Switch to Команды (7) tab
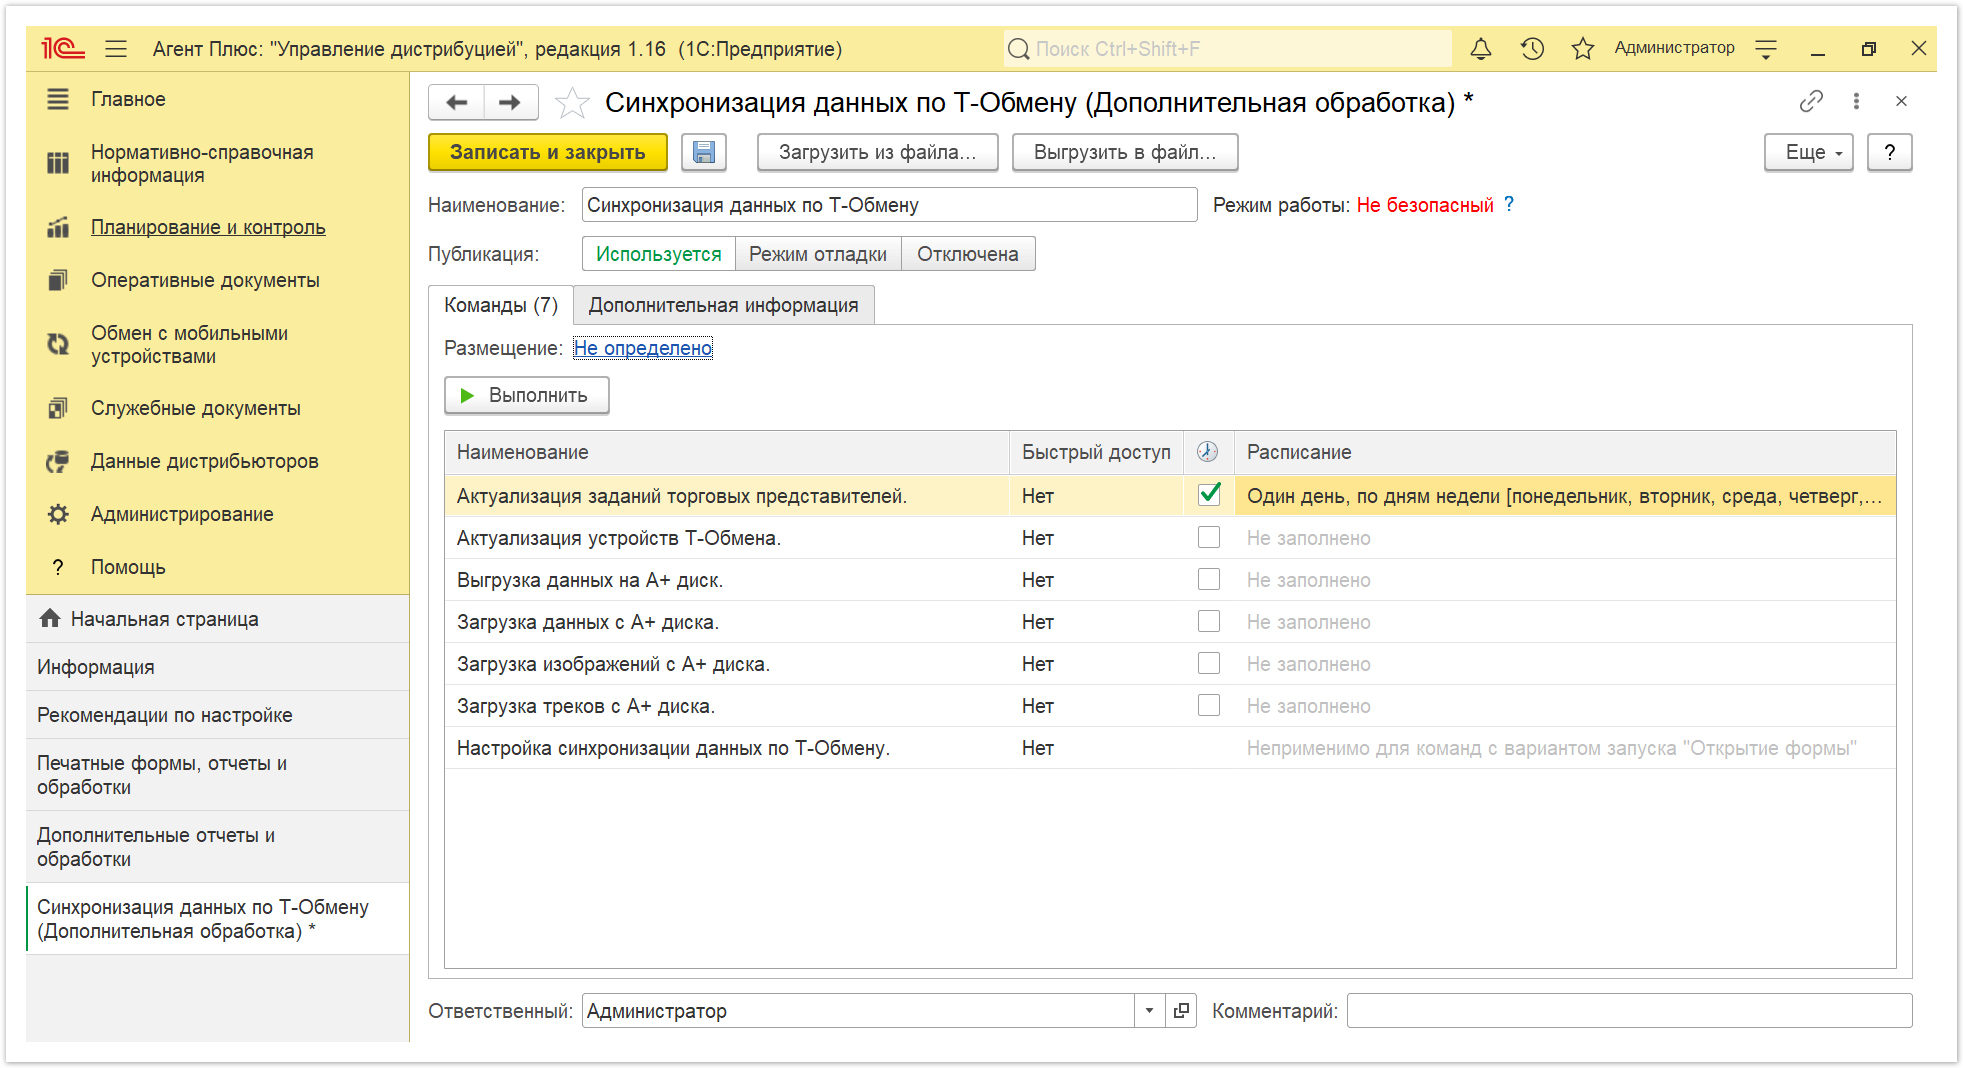1963x1068 pixels. click(500, 305)
